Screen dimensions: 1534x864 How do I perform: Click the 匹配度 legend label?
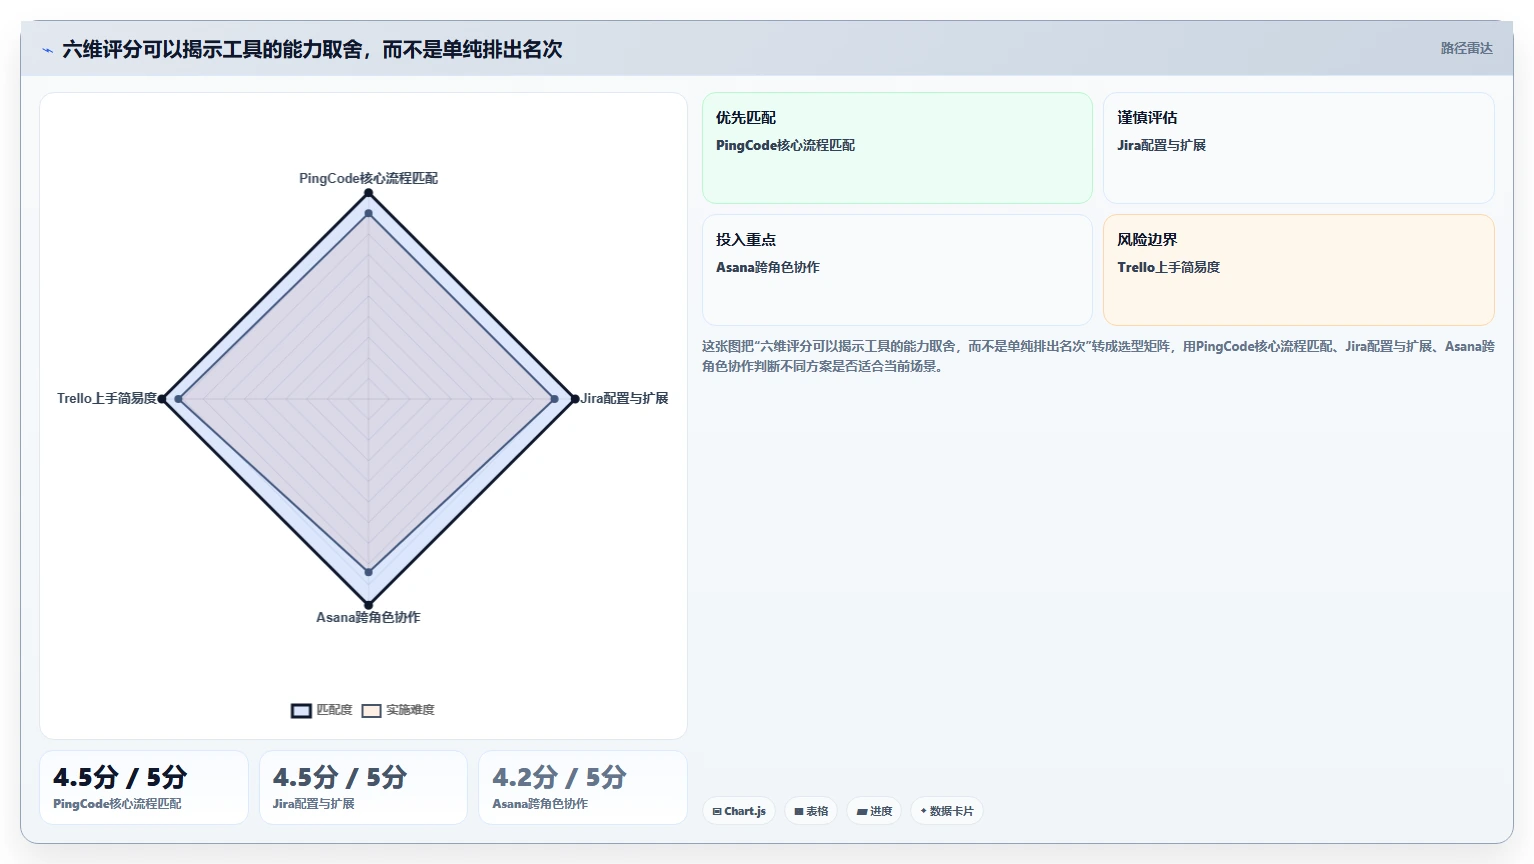click(x=334, y=710)
